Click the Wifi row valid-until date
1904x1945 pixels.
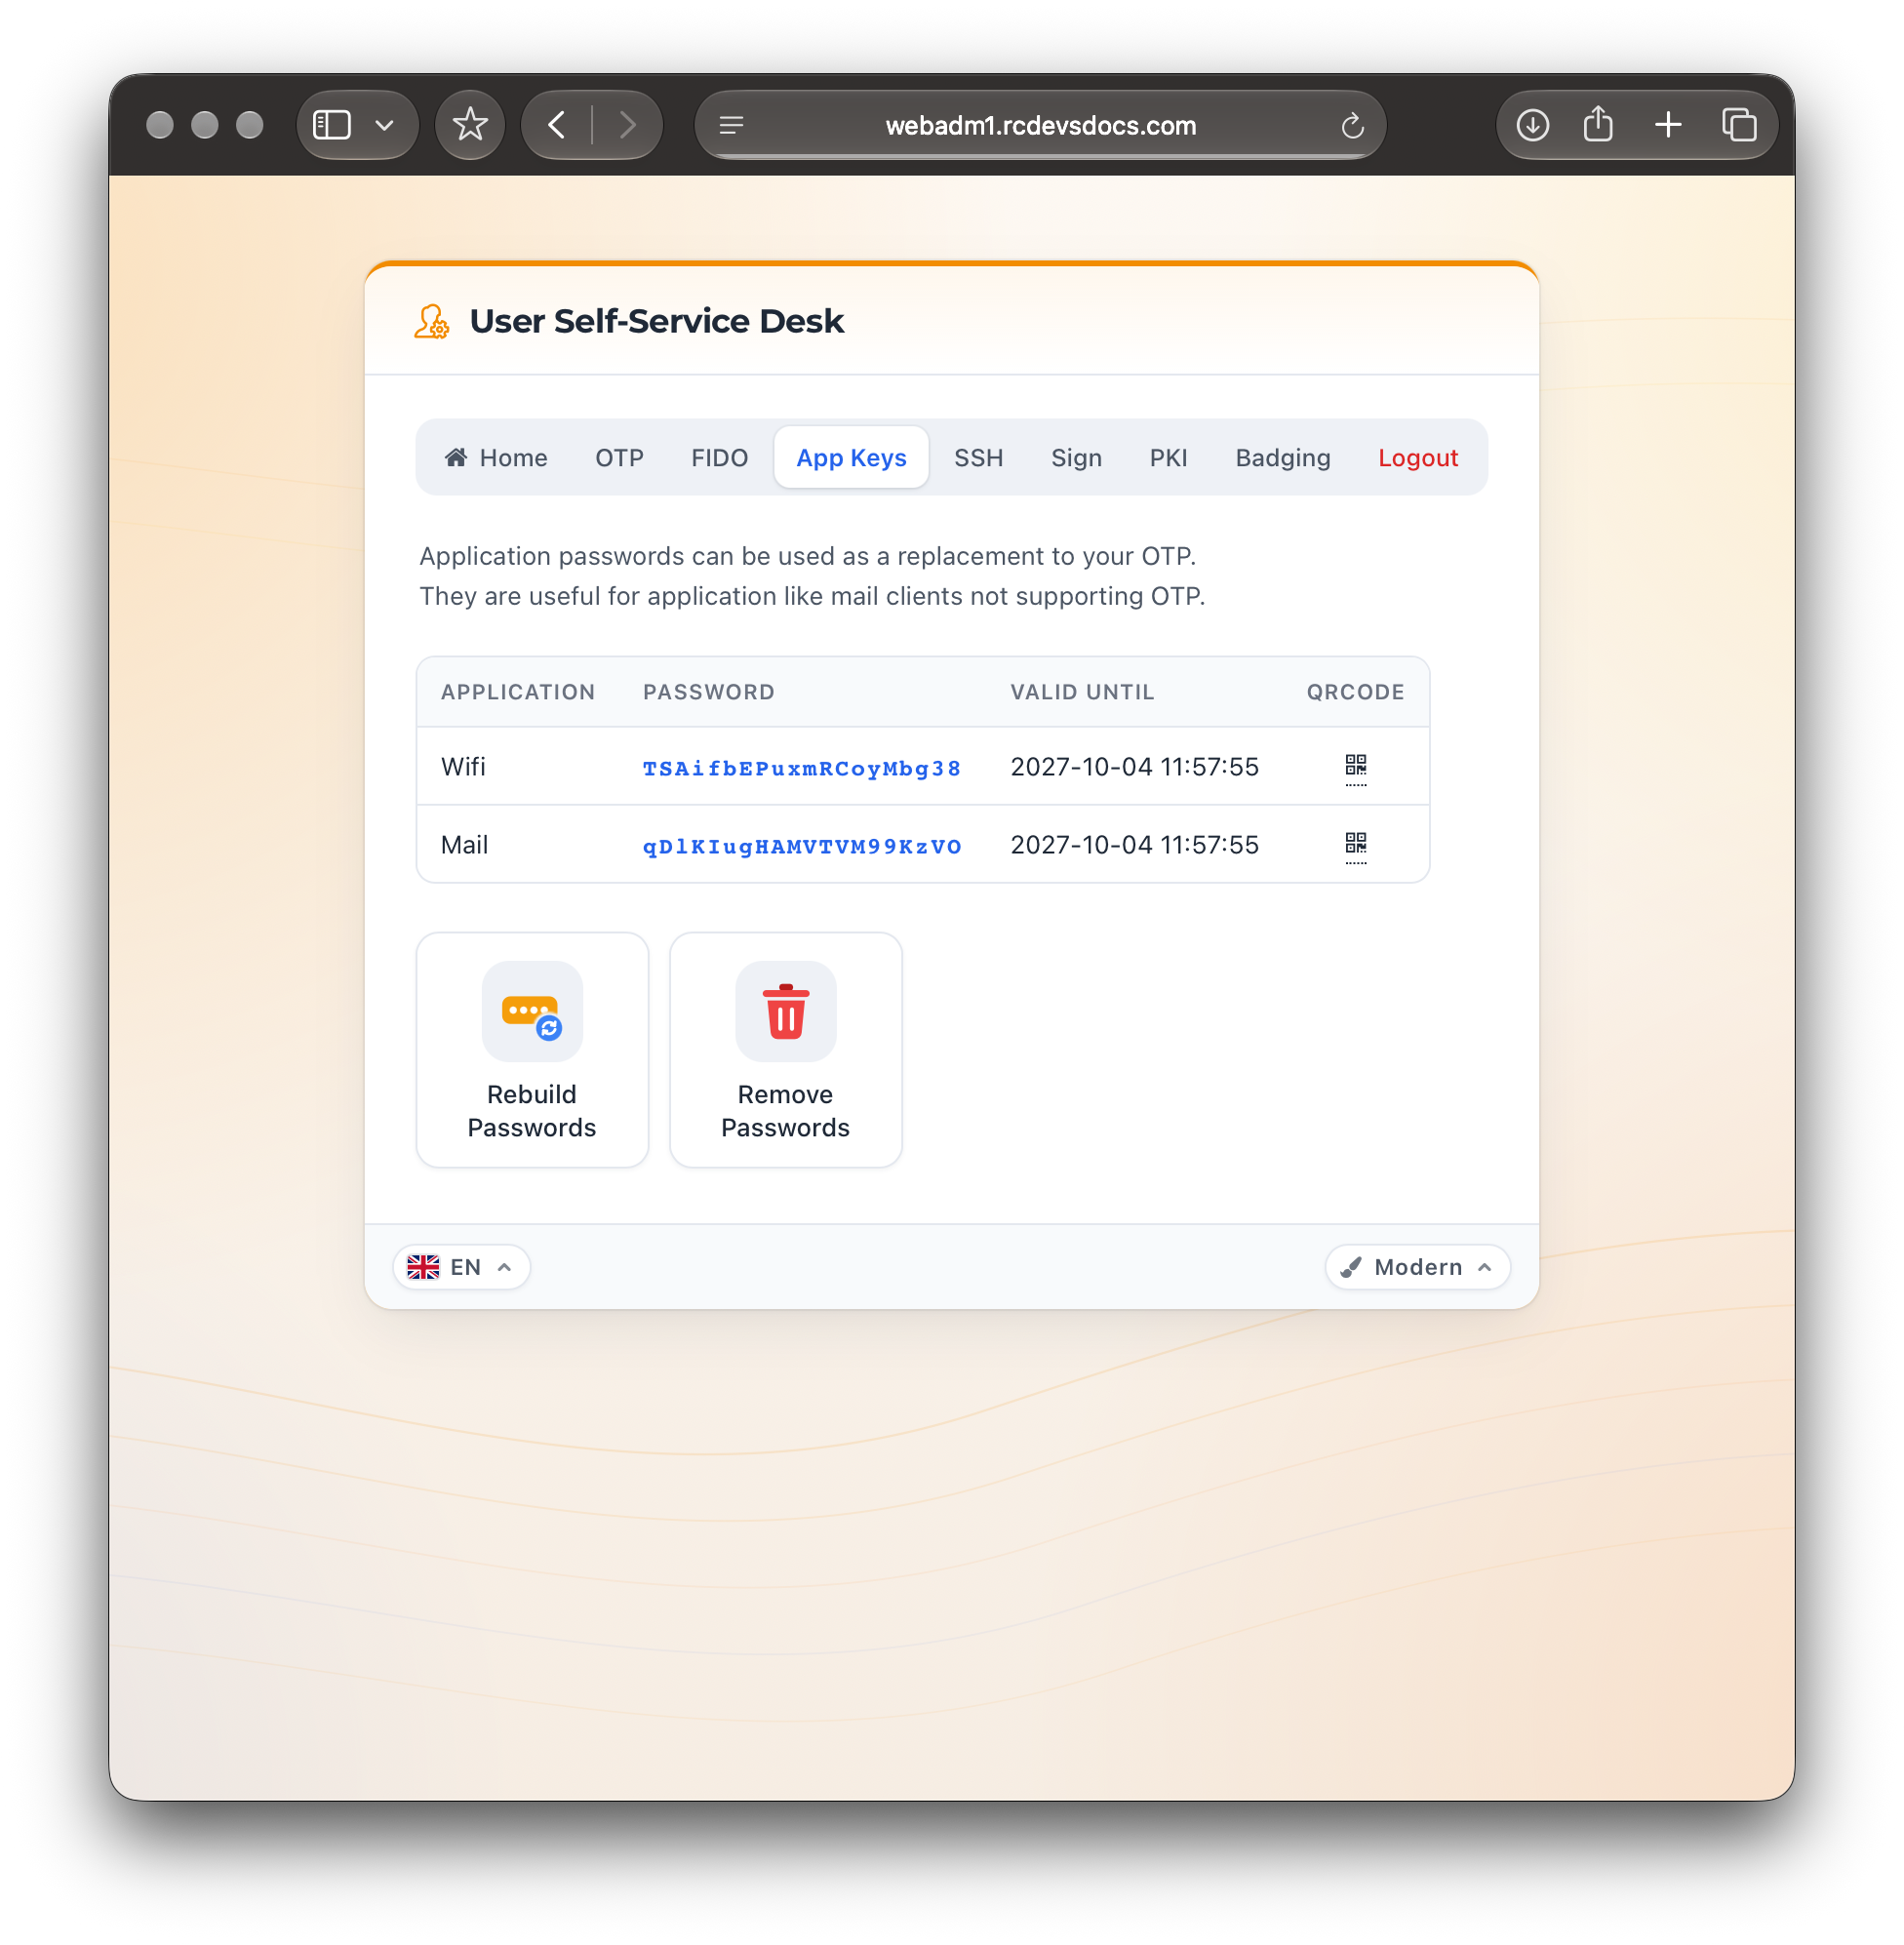click(x=1134, y=767)
